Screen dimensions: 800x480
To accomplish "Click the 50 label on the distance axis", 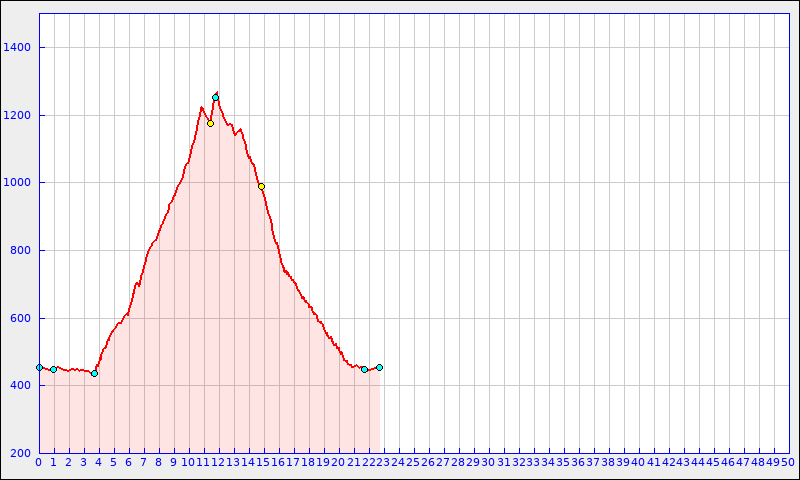I will 787,462.
